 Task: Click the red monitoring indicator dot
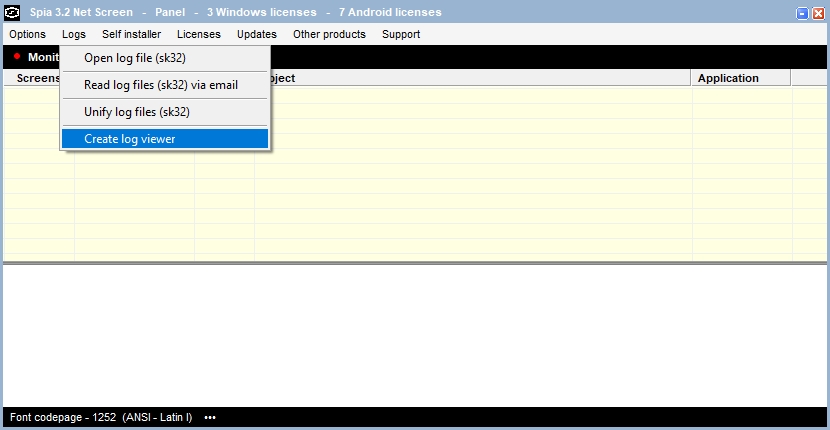click(17, 56)
